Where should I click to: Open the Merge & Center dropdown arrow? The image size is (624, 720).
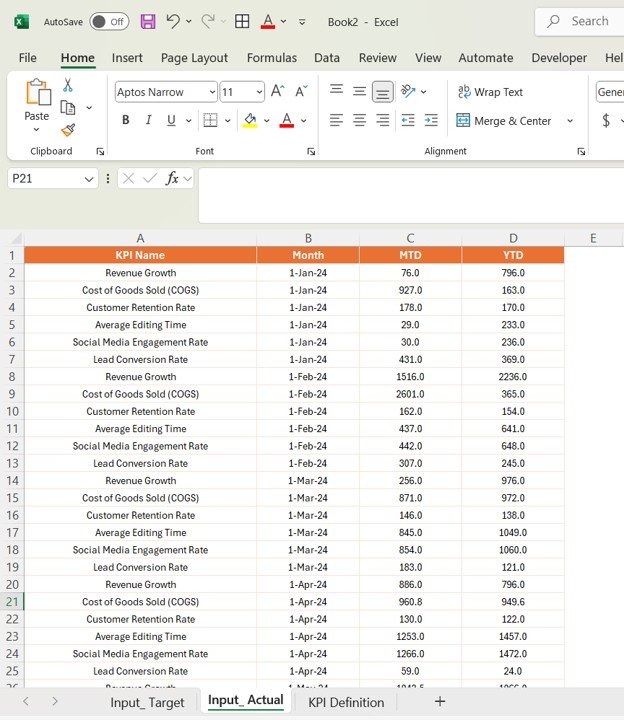coord(570,121)
